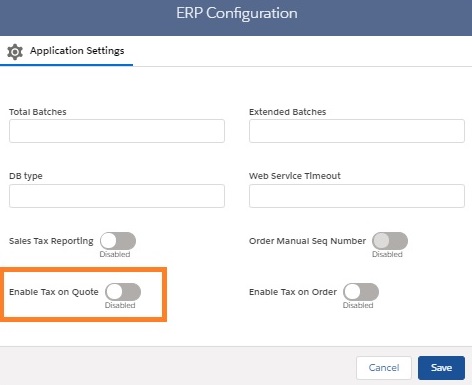Click into the Extended Batches text box
Viewport: 472px width, 385px height.
point(357,131)
